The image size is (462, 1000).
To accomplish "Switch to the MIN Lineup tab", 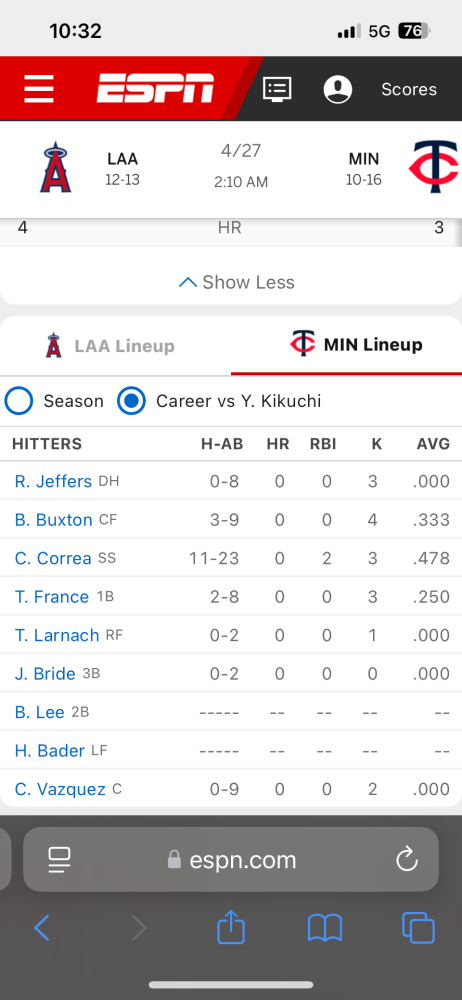I will coord(346,346).
